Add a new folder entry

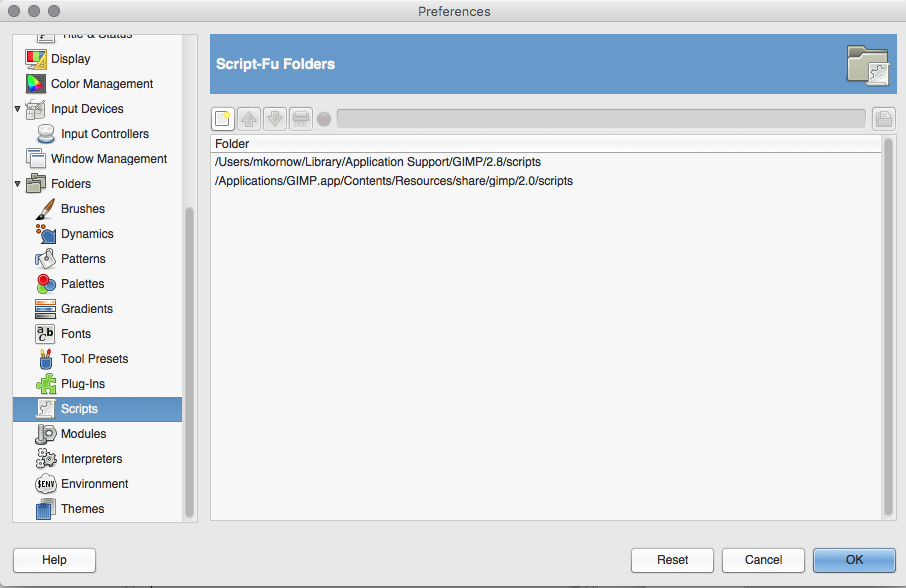(x=223, y=119)
